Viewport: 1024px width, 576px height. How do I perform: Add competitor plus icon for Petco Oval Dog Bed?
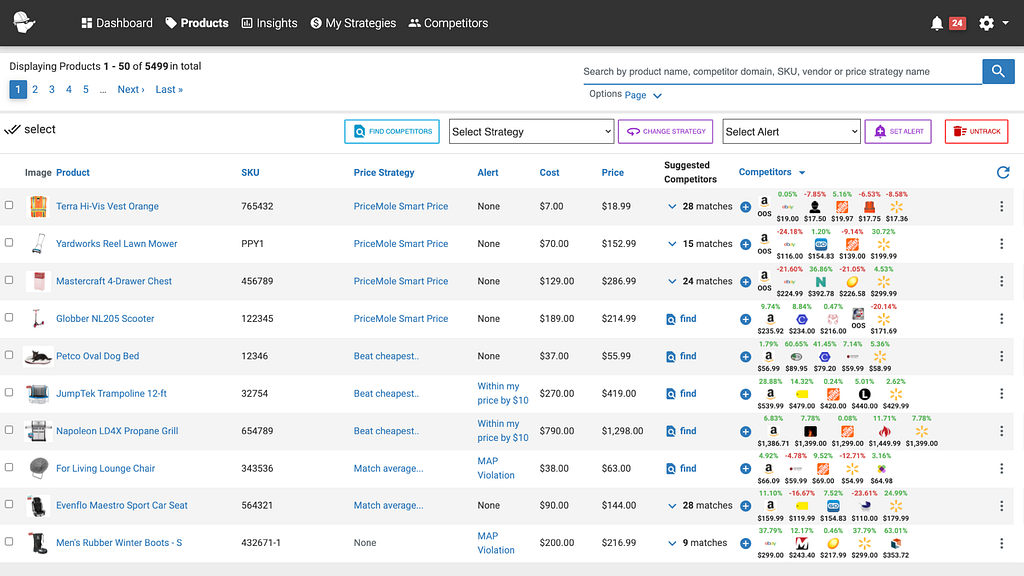click(x=745, y=357)
